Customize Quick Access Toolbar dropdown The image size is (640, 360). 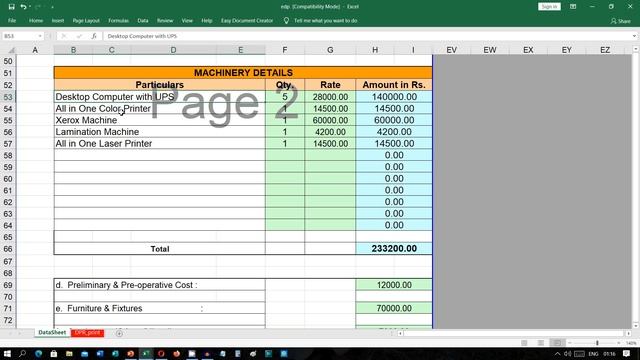(x=52, y=7)
